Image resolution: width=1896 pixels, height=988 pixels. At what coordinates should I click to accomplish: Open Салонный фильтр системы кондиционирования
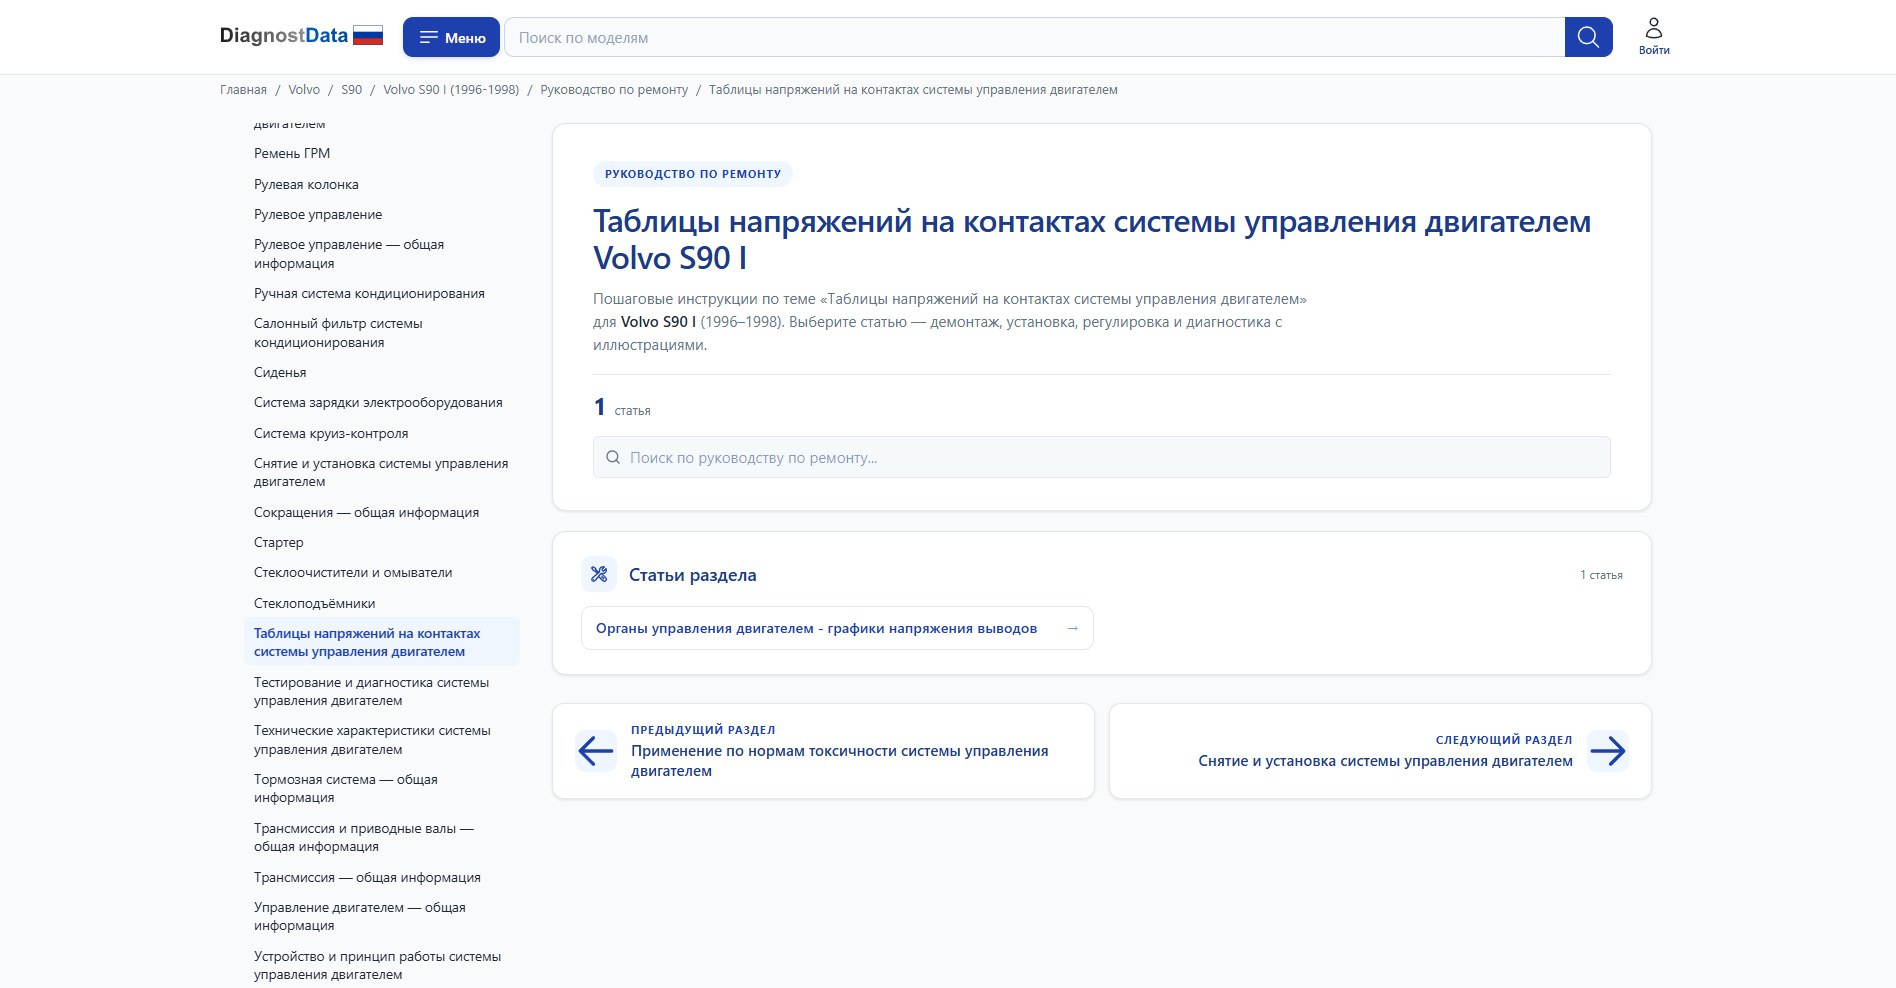click(338, 333)
